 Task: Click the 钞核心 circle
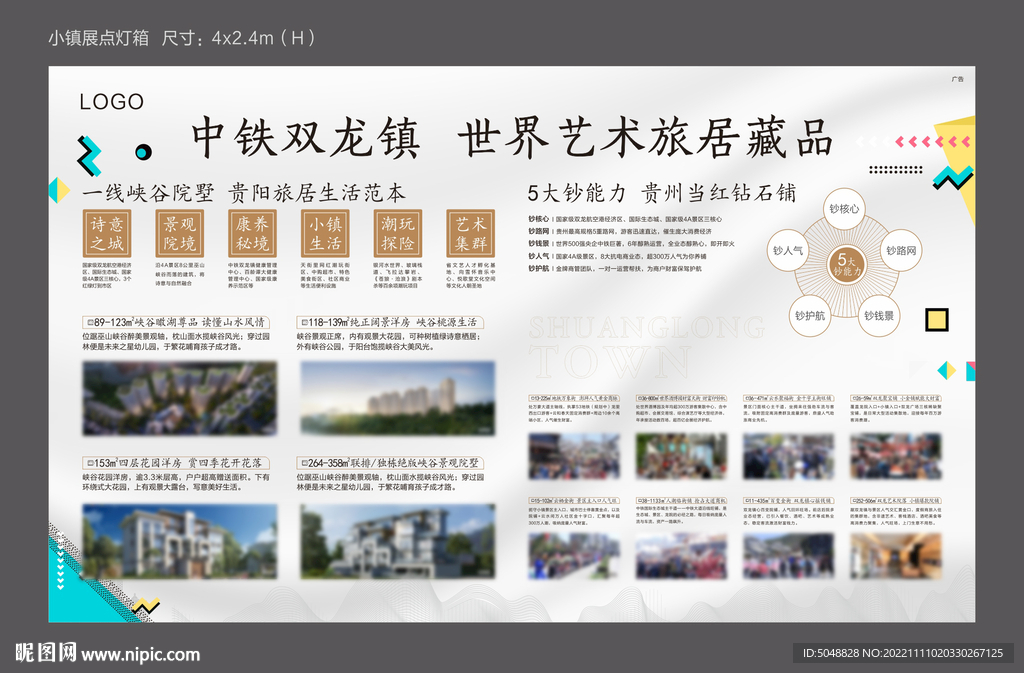coord(844,209)
